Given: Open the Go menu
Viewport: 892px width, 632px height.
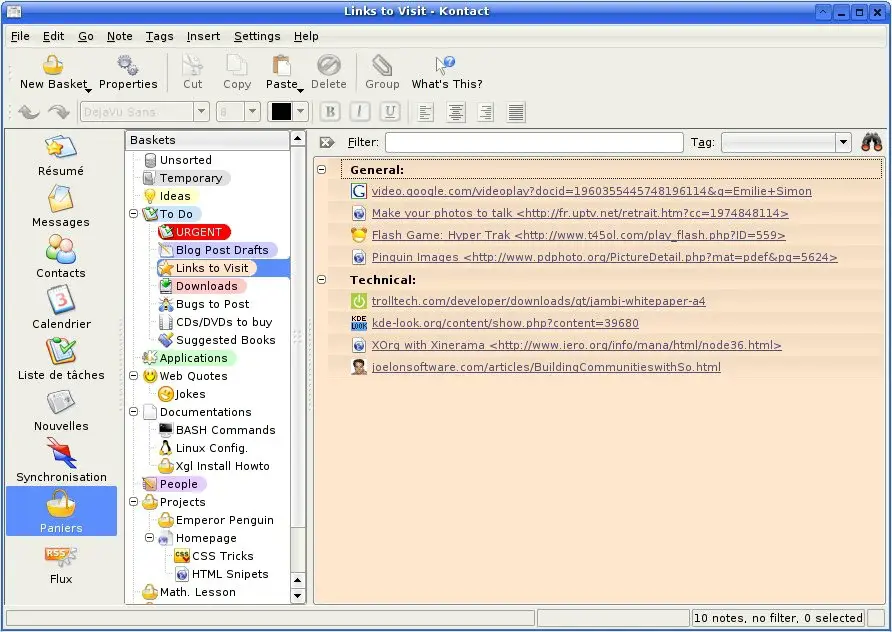Looking at the screenshot, I should (86, 36).
